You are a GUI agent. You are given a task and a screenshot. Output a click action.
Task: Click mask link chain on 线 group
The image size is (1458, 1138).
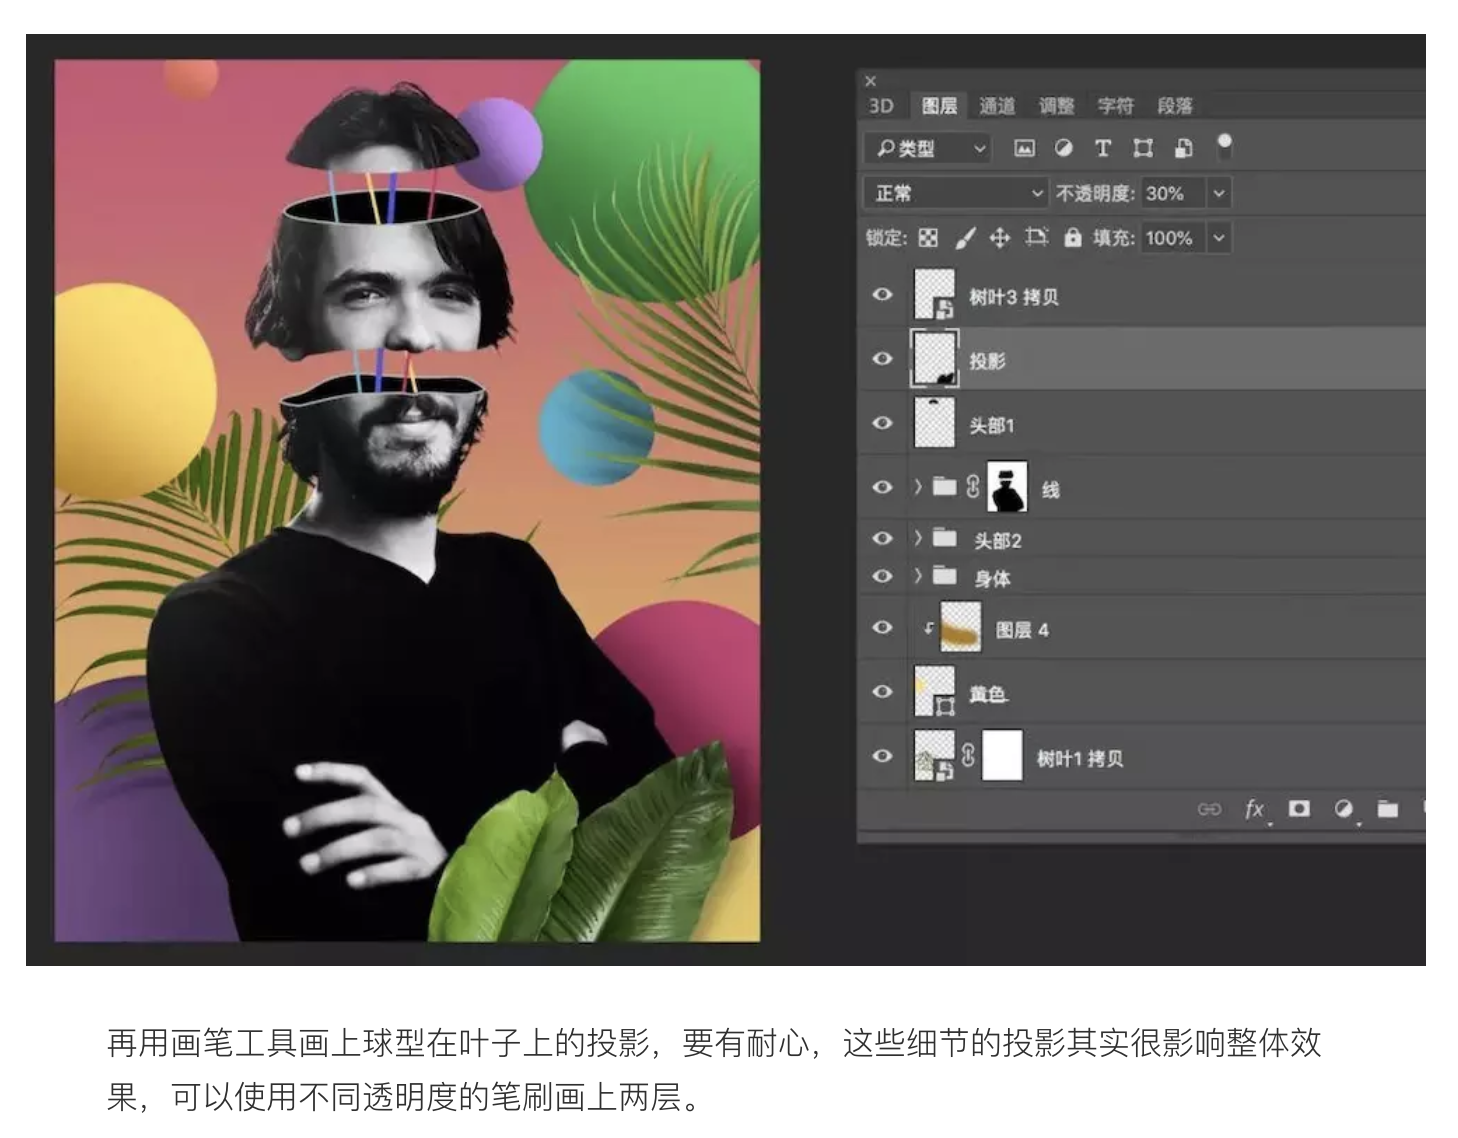972,487
